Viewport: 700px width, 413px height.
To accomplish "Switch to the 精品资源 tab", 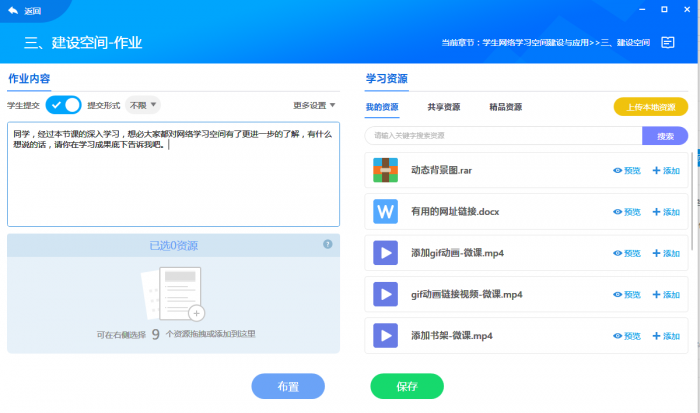I will [505, 107].
